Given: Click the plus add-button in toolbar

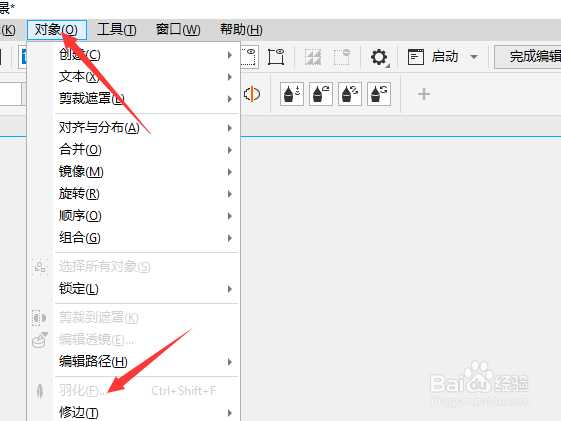Looking at the screenshot, I should click(424, 94).
